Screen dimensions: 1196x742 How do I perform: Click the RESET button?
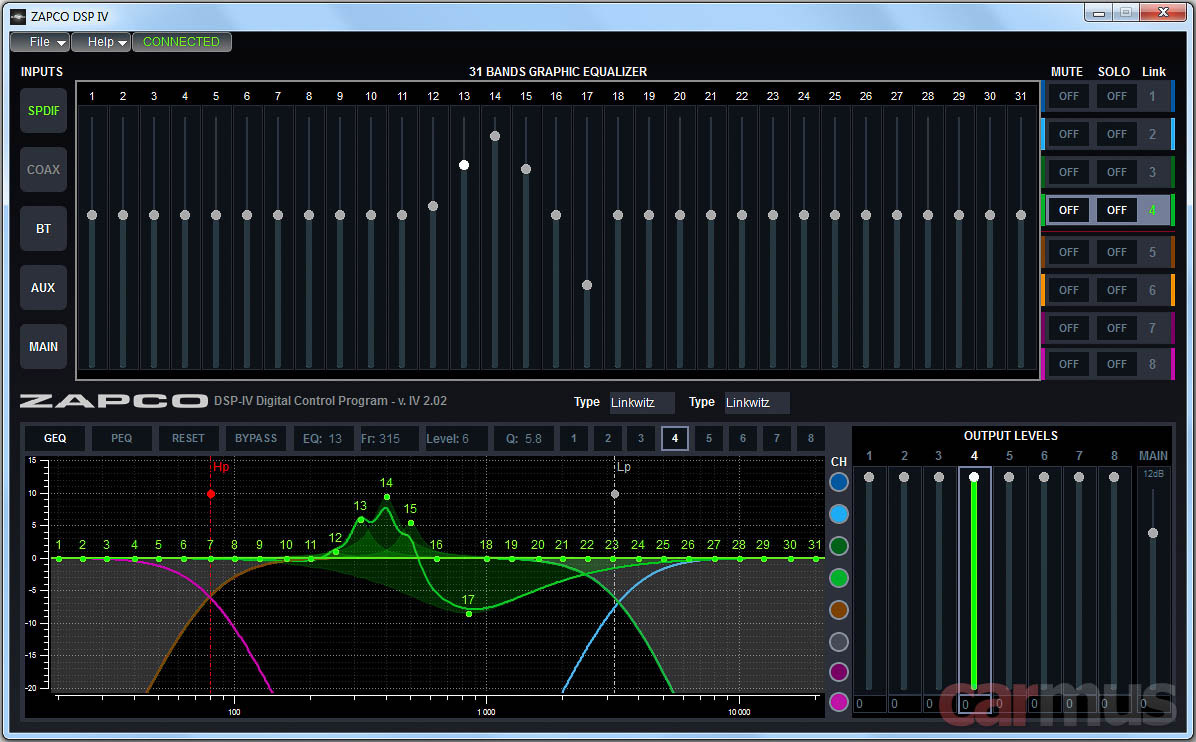188,438
